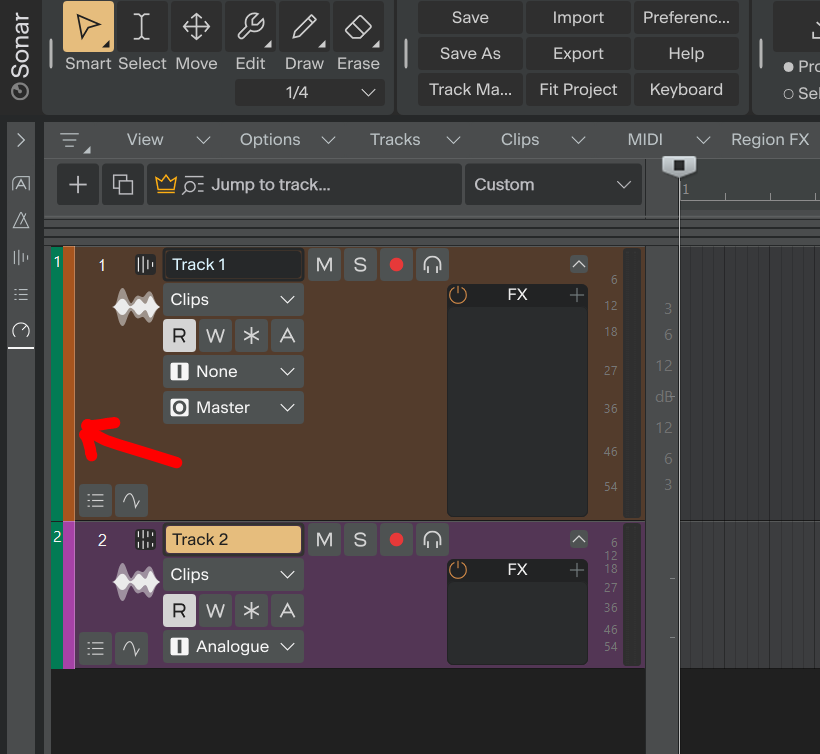The height and width of the screenshot is (754, 820).
Task: Toggle input monitoring on Track 2
Action: coord(432,540)
